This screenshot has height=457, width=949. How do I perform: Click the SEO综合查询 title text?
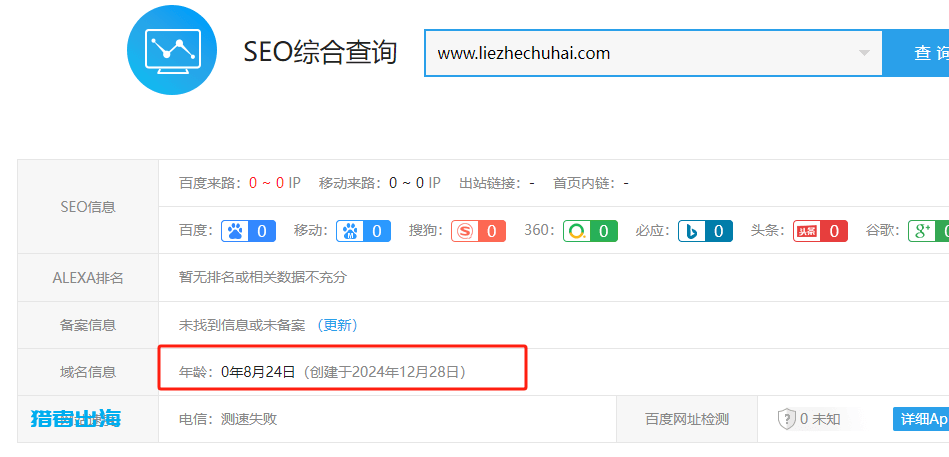320,53
